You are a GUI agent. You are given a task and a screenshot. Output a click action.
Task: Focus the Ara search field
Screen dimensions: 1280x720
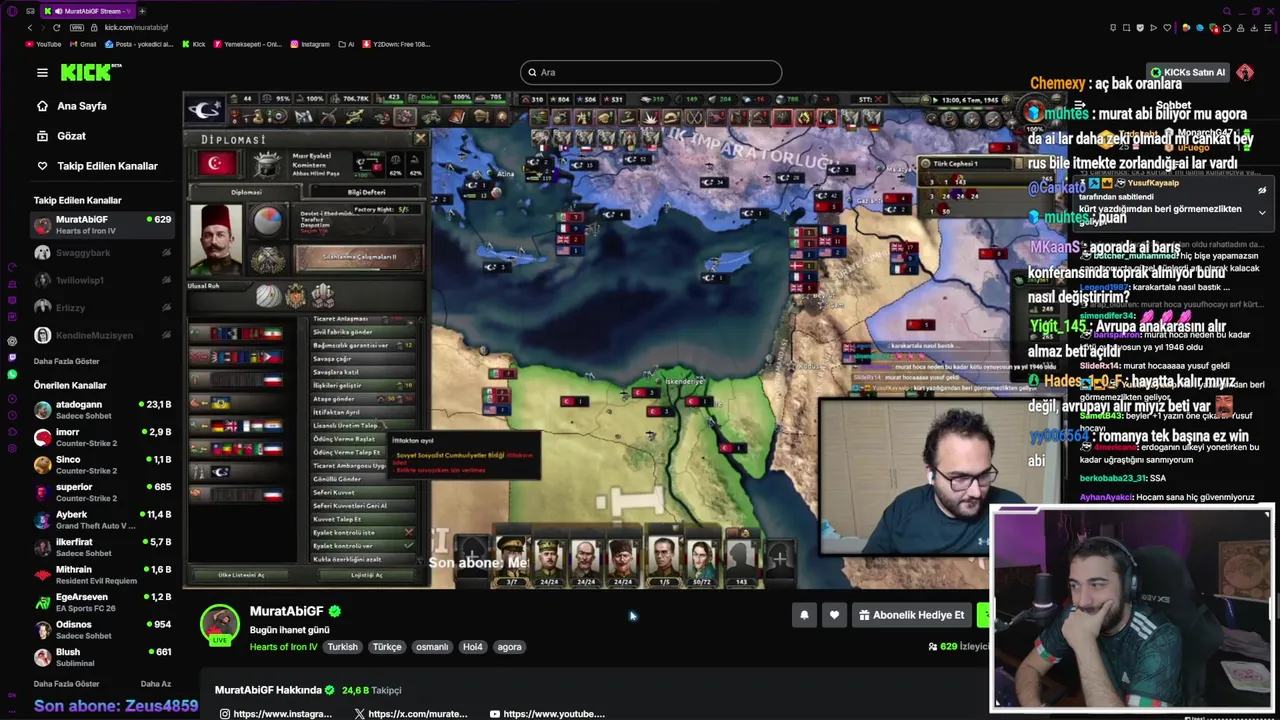pos(651,72)
